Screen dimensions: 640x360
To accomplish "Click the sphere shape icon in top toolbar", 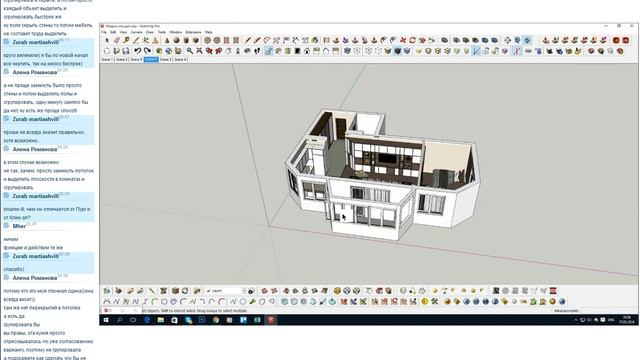I will [x=176, y=40].
